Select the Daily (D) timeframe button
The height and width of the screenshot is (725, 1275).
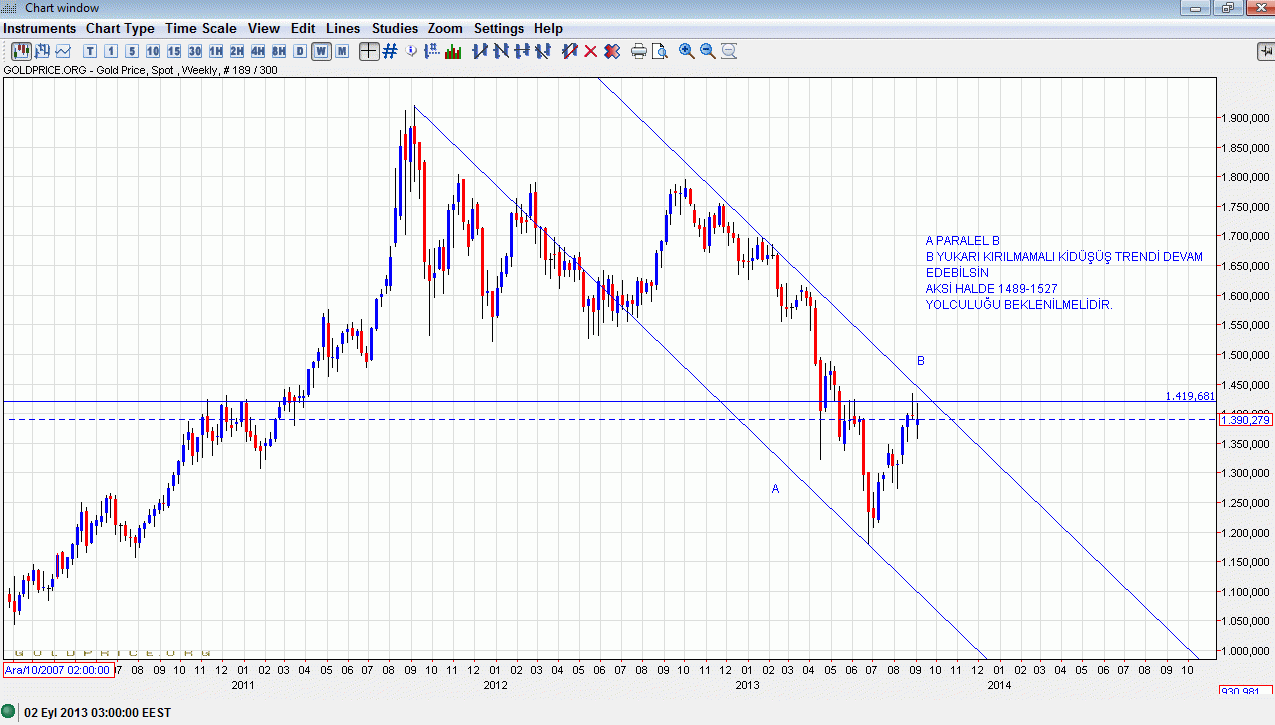pos(300,51)
